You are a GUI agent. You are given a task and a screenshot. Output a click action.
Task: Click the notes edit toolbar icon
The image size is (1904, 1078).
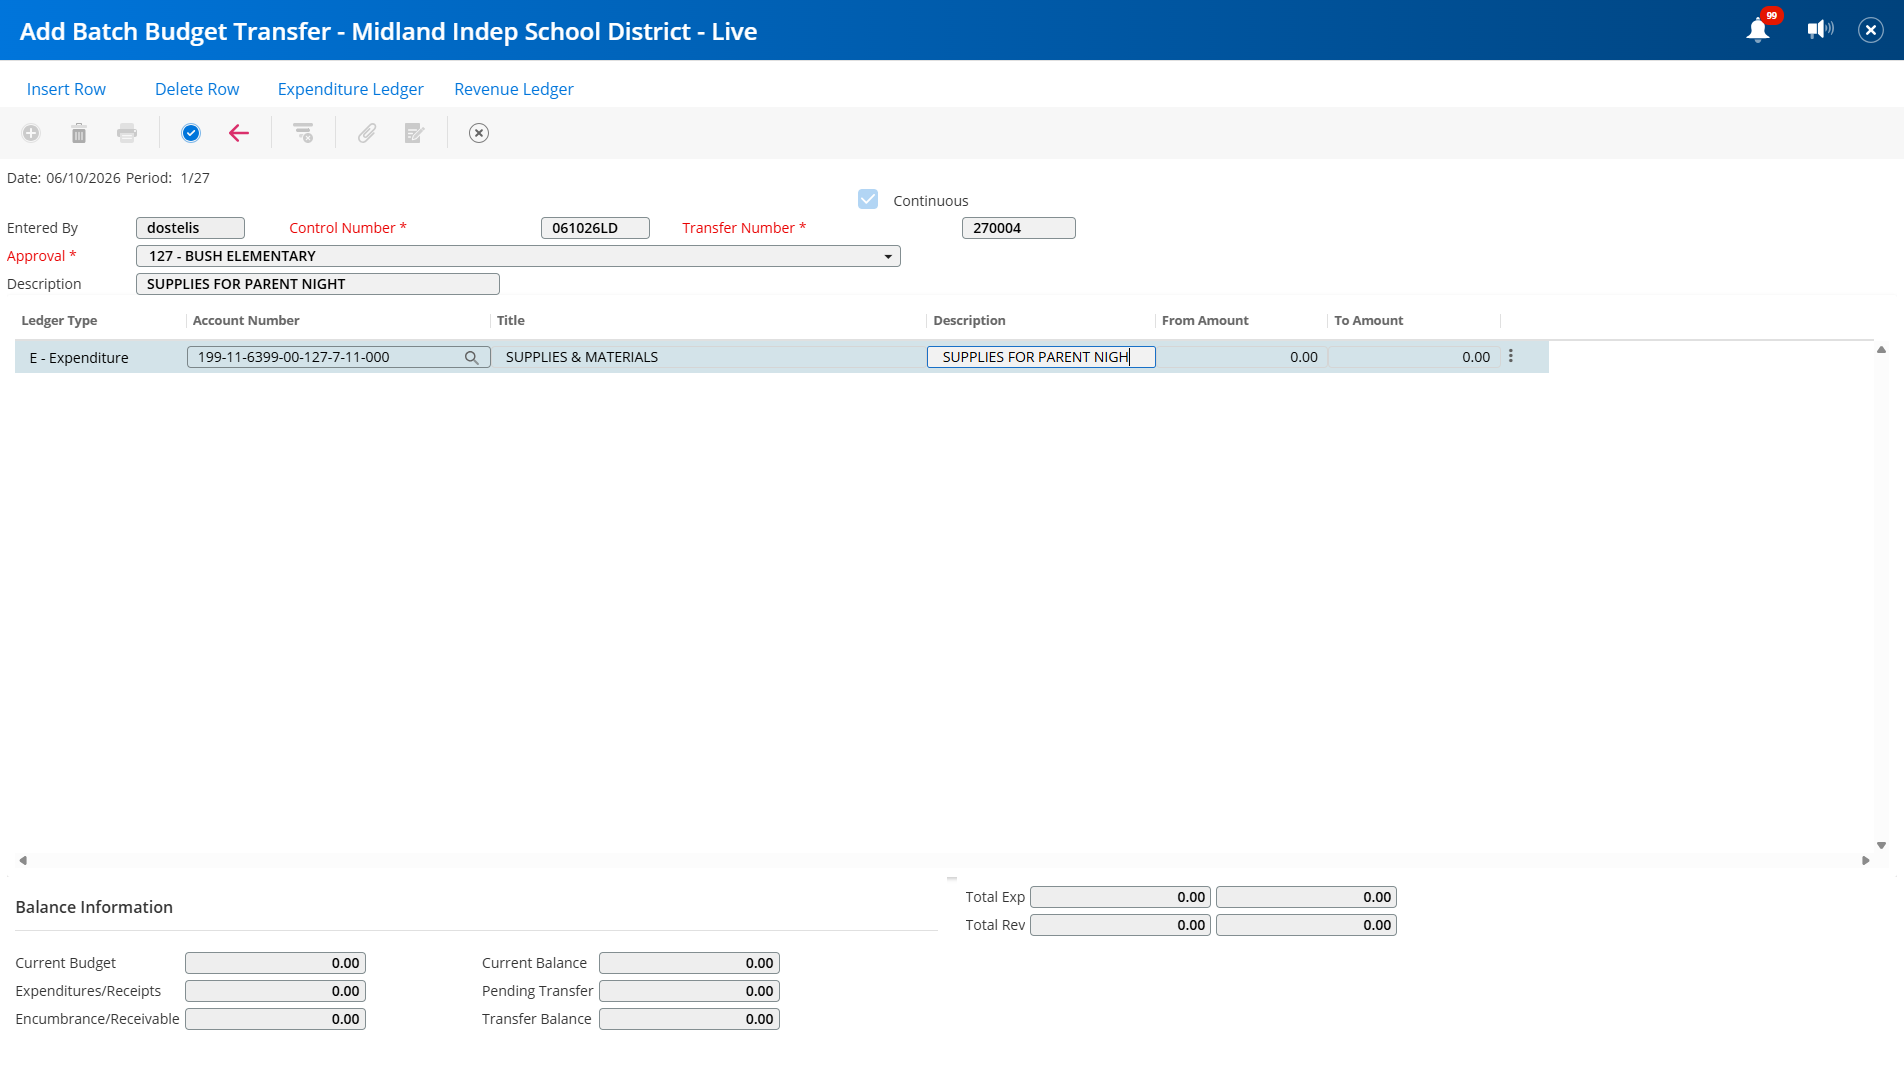pos(414,133)
